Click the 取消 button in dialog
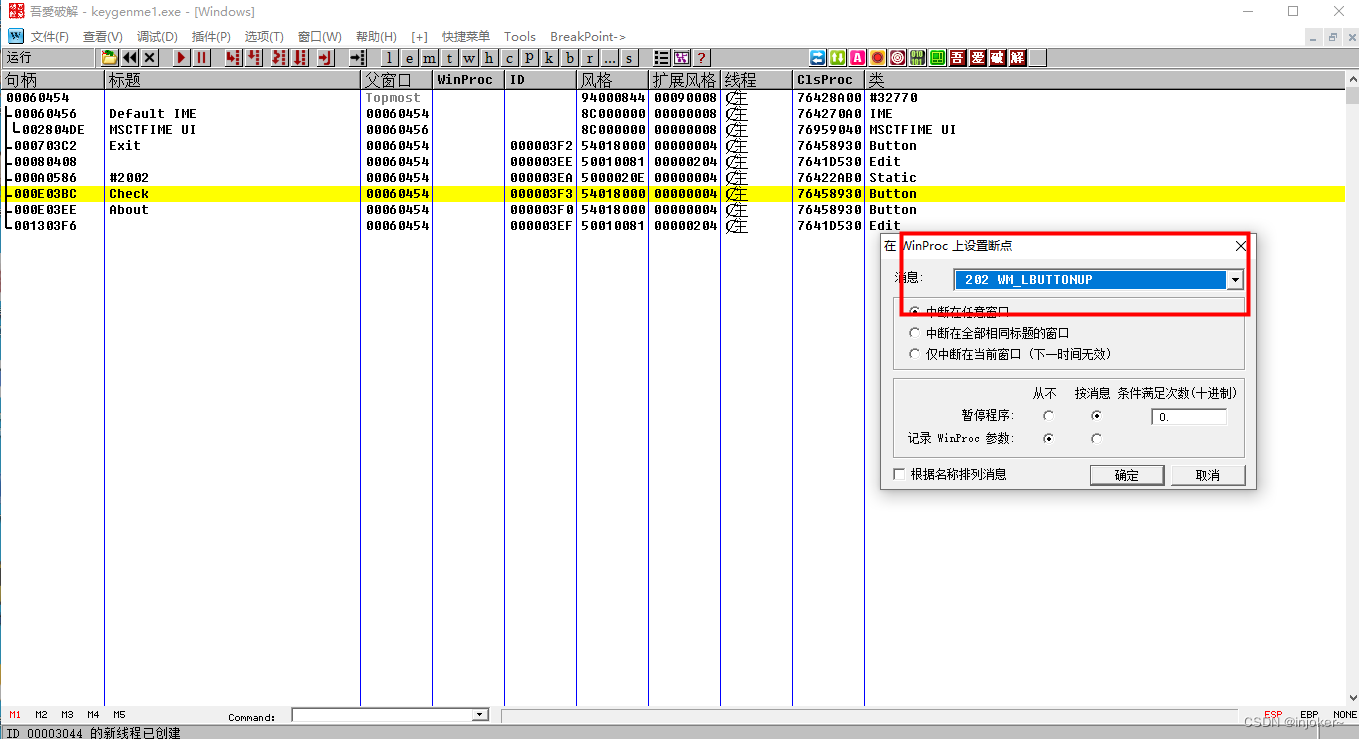1359x739 pixels. [1208, 475]
